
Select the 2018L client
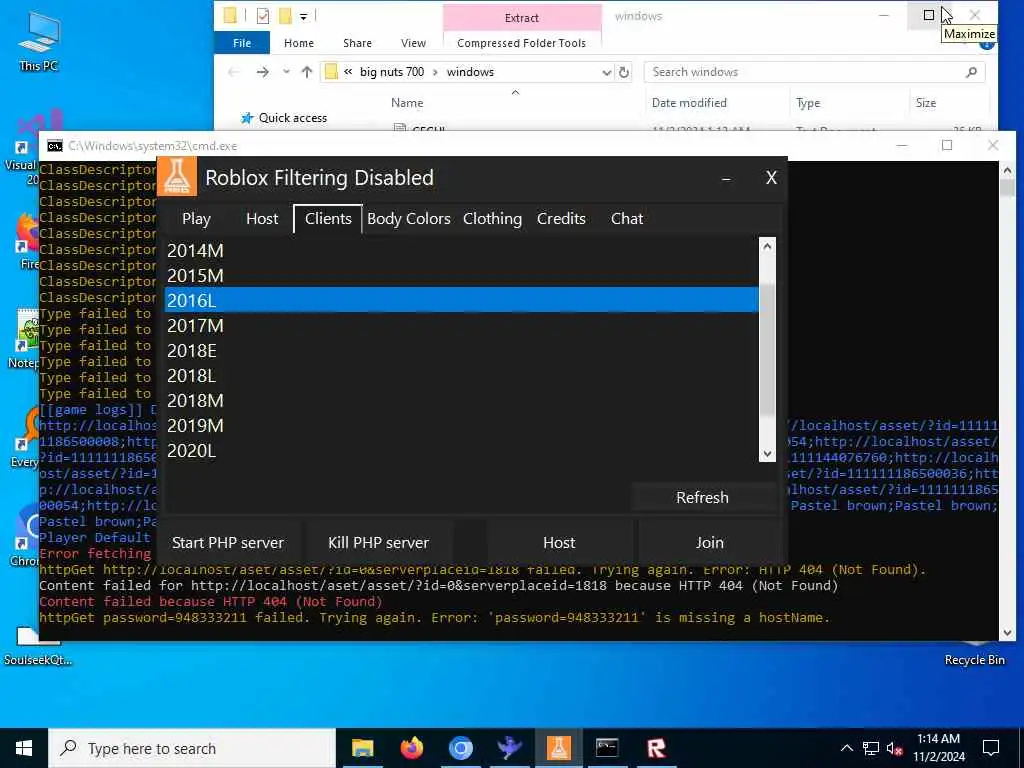pos(461,376)
